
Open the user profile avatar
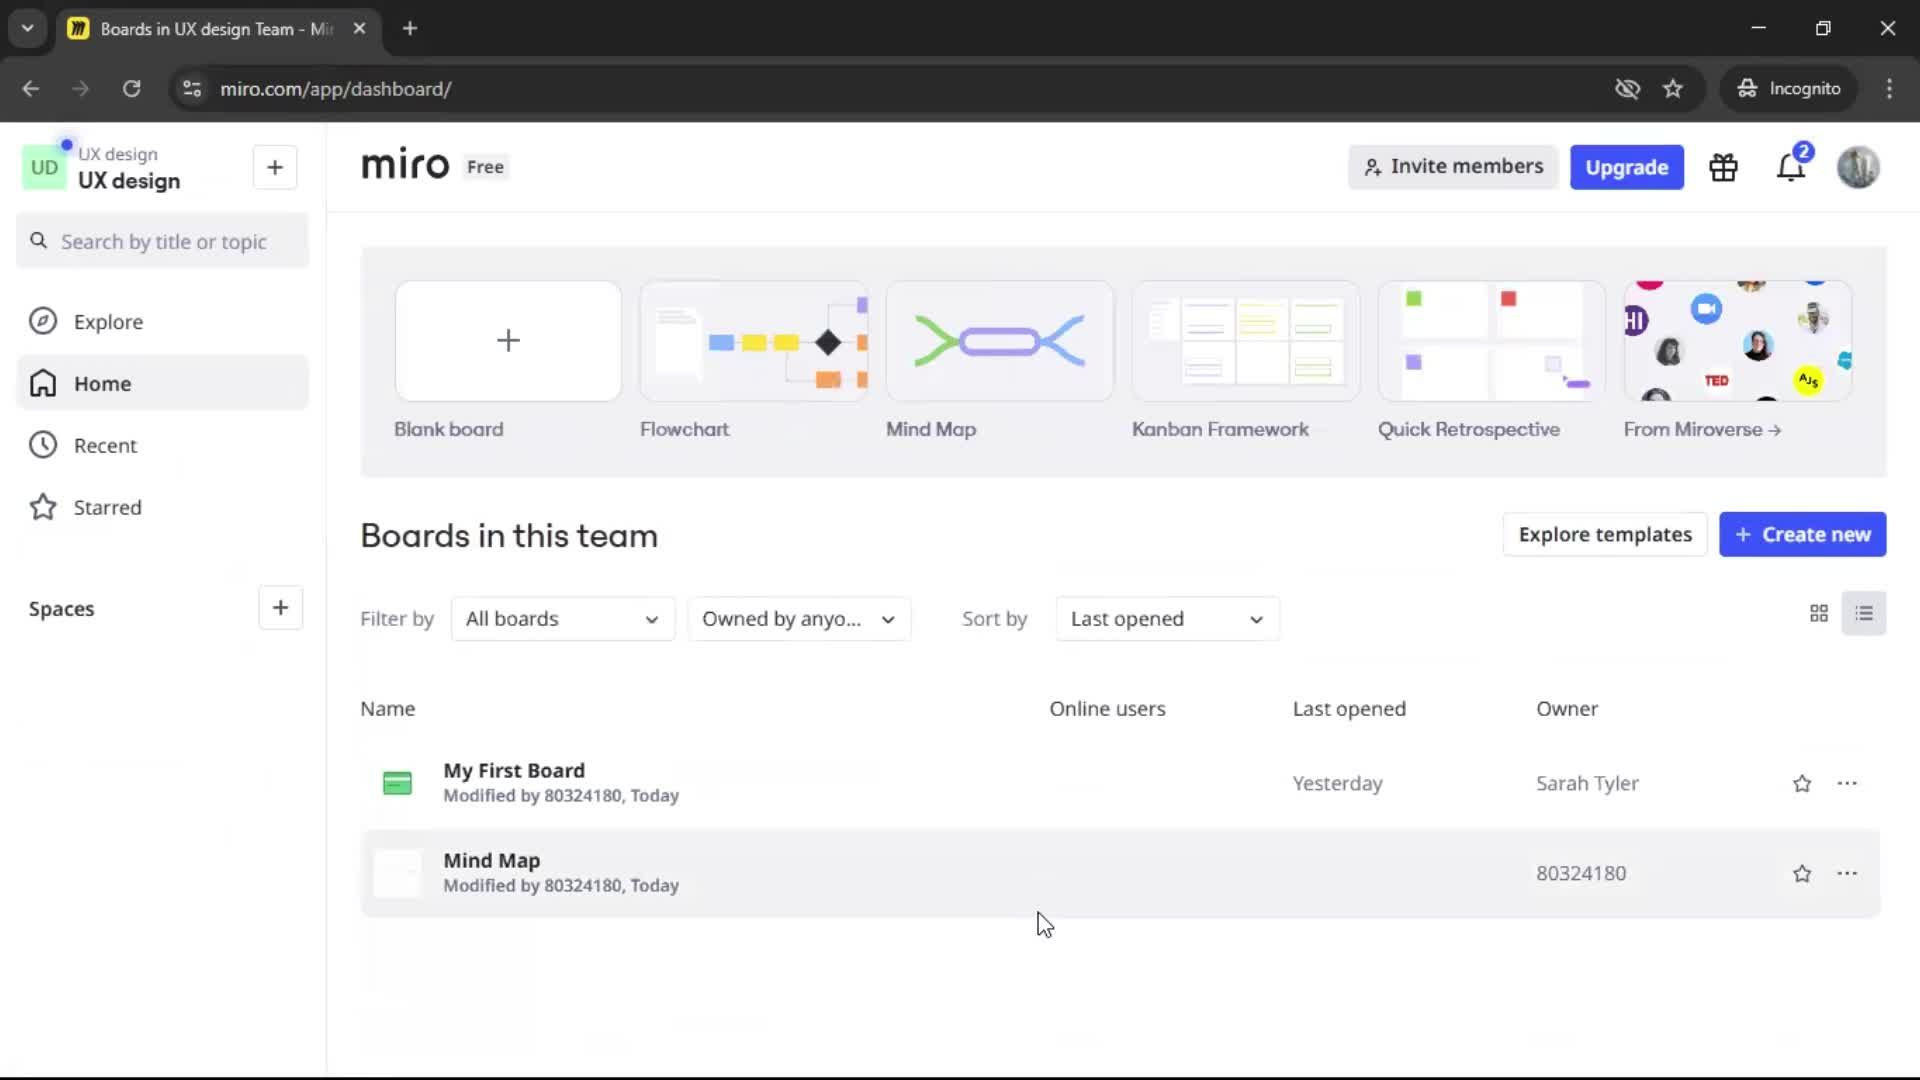[x=1858, y=167]
